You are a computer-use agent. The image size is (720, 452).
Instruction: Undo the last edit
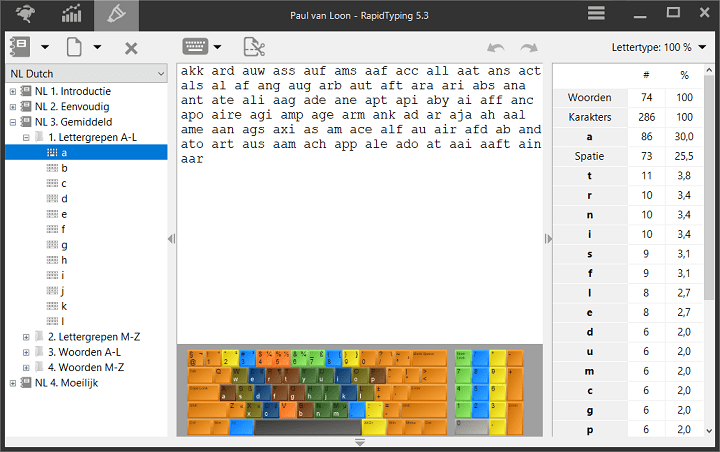tap(496, 47)
